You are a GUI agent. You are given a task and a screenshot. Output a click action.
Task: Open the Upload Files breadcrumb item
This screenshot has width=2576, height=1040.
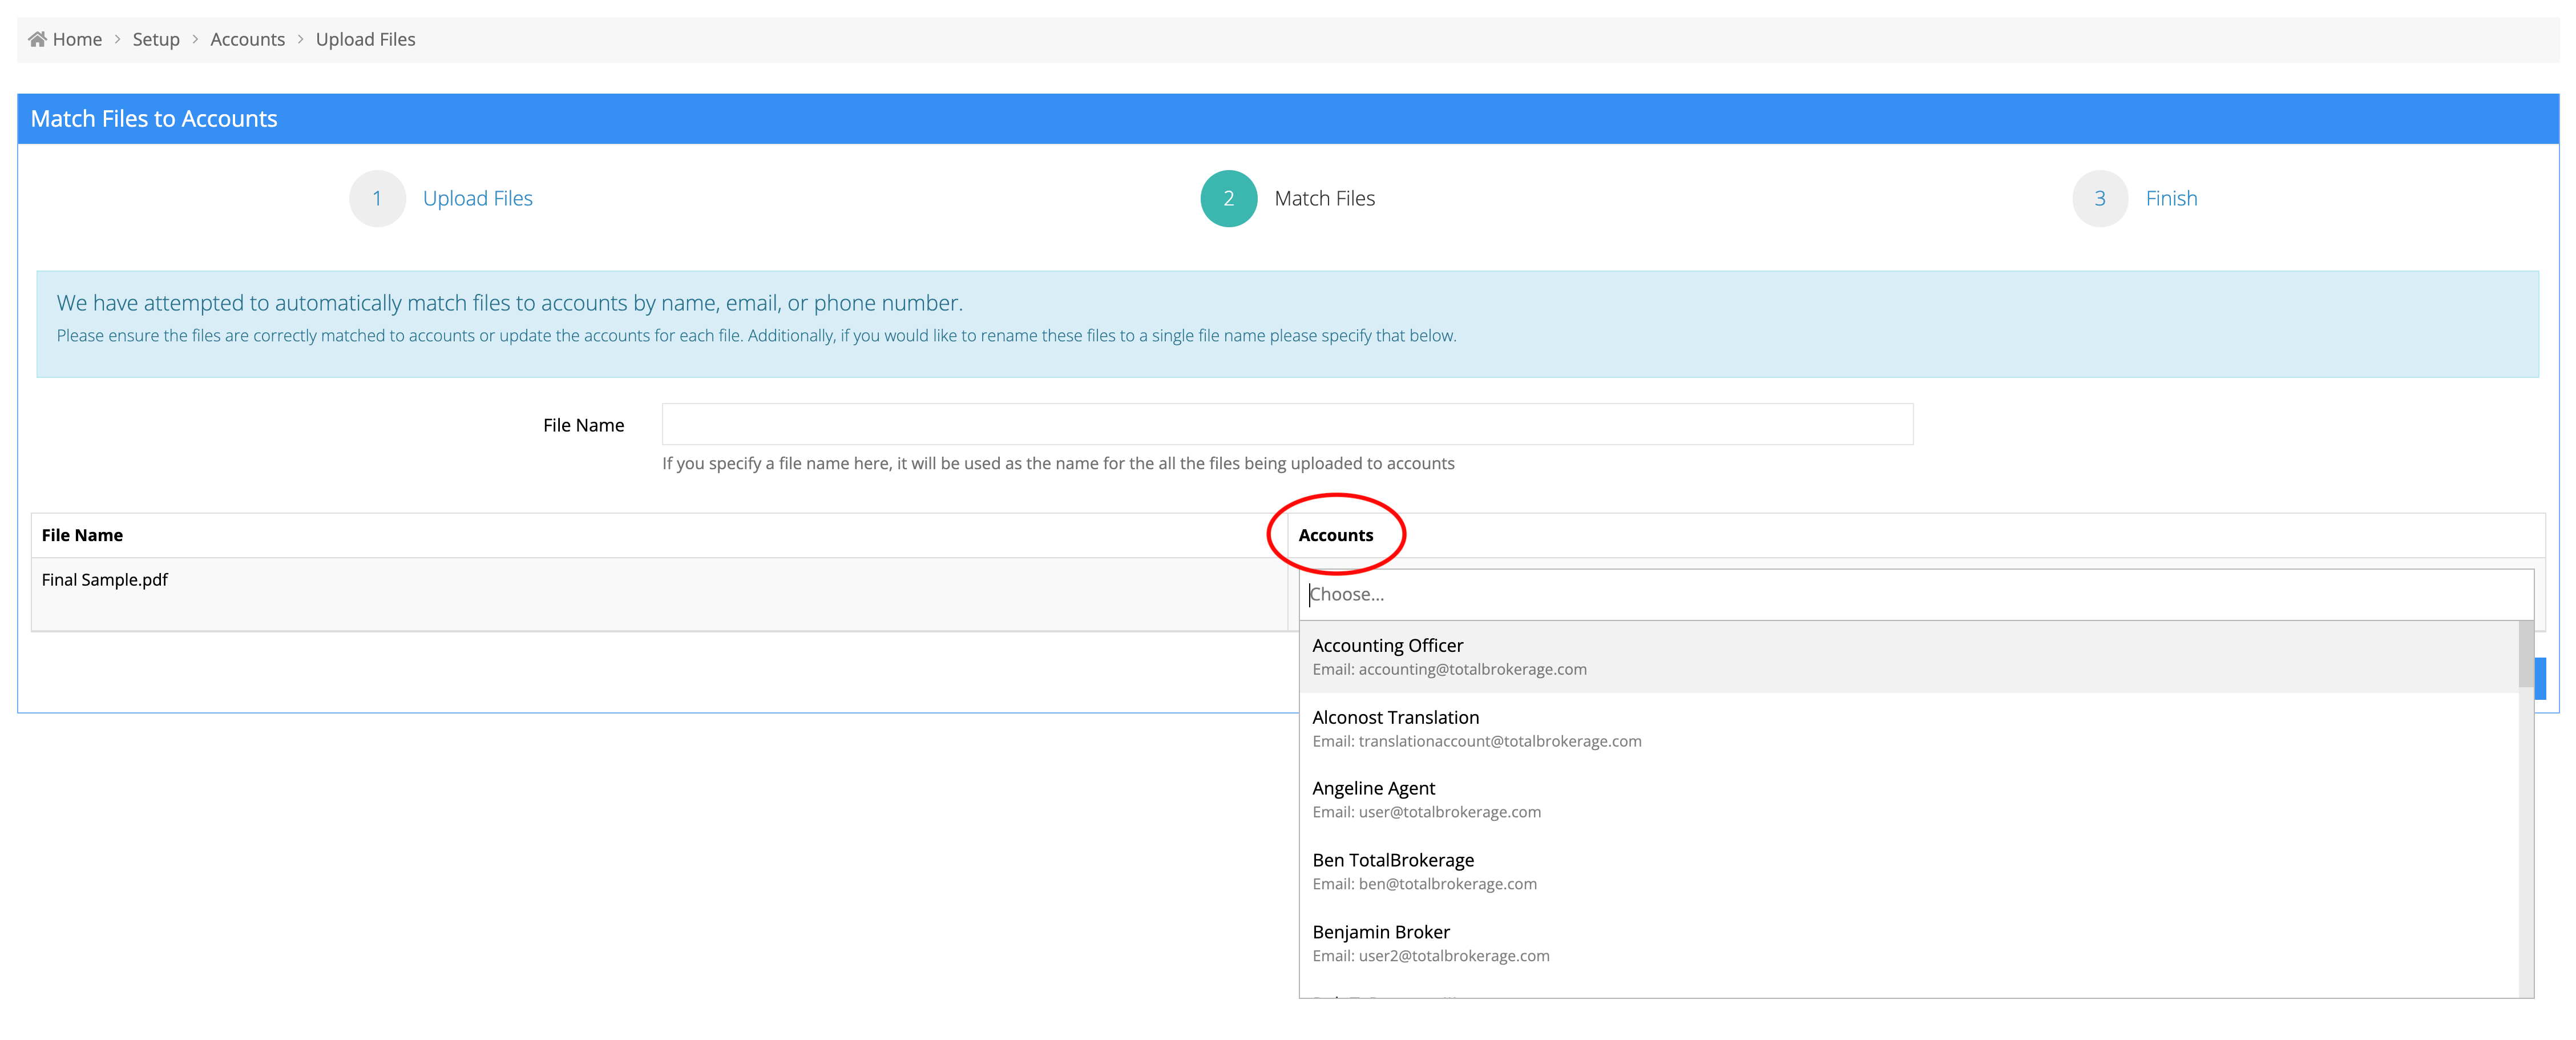click(365, 39)
